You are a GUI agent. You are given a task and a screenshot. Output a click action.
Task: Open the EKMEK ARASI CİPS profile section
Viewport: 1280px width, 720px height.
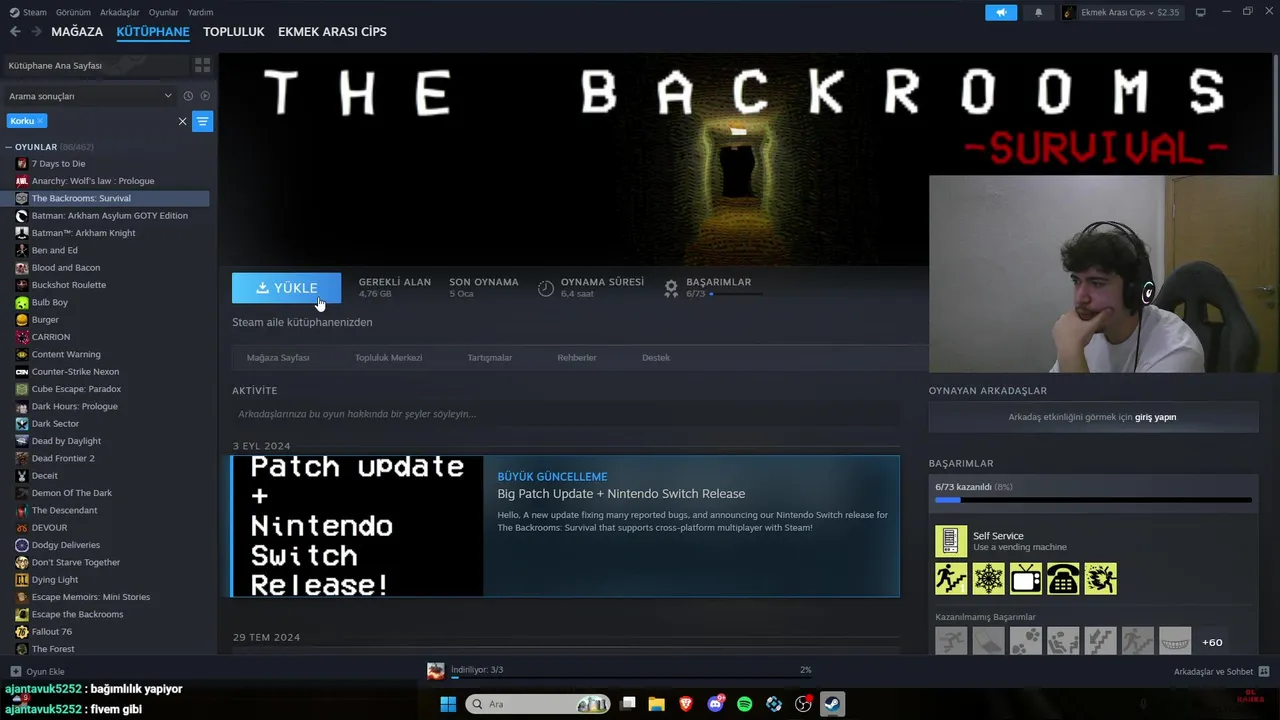[332, 32]
